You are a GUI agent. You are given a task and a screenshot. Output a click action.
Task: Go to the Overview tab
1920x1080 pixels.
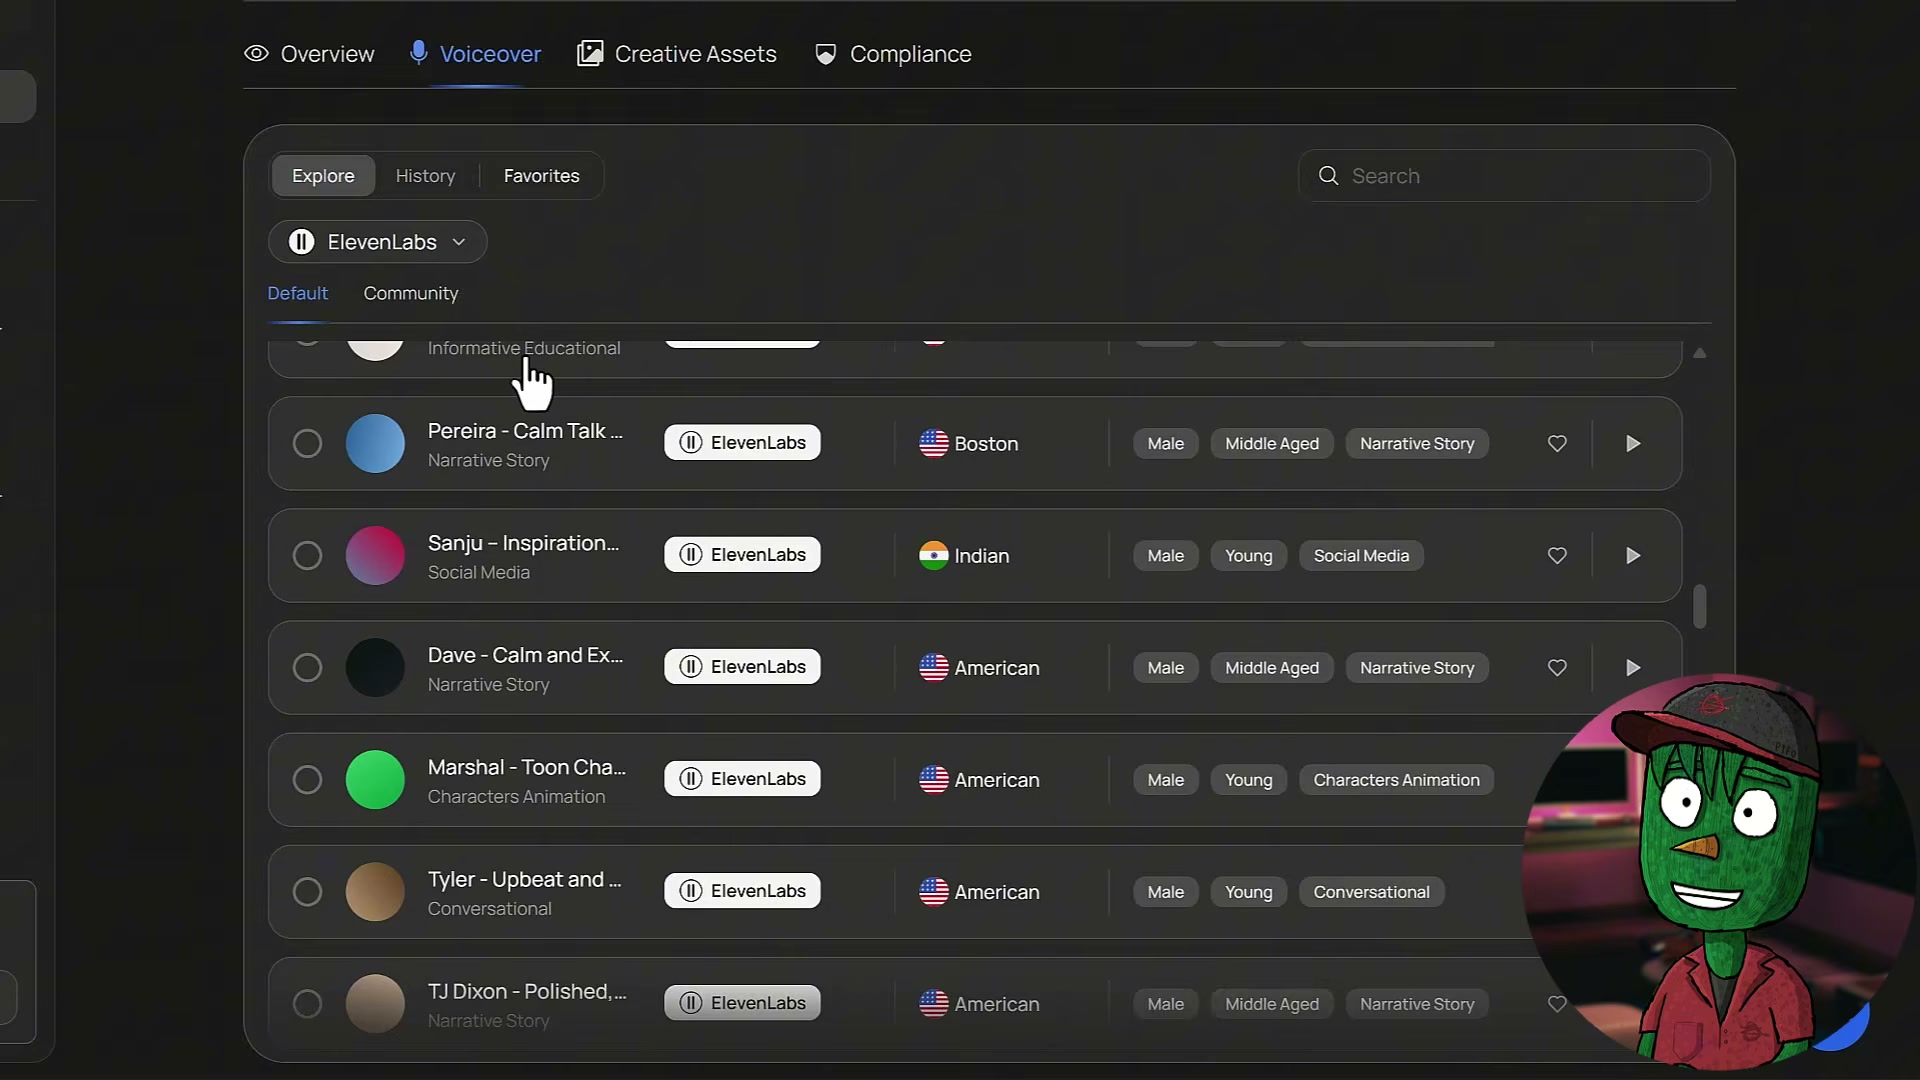[309, 54]
